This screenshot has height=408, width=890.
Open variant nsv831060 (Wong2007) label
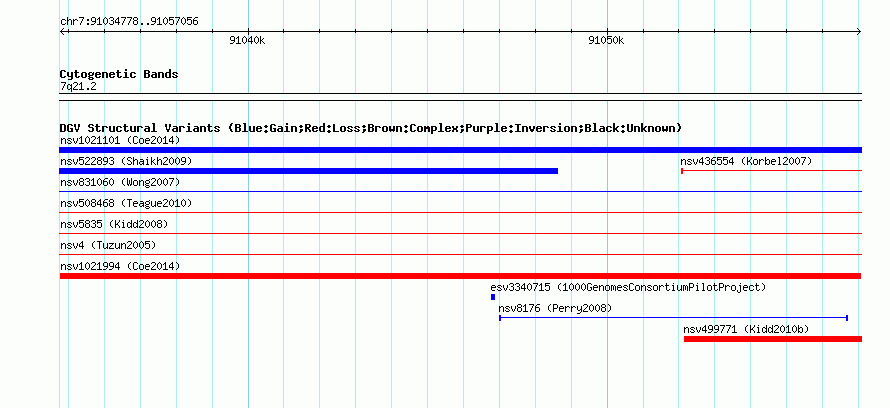click(x=120, y=182)
